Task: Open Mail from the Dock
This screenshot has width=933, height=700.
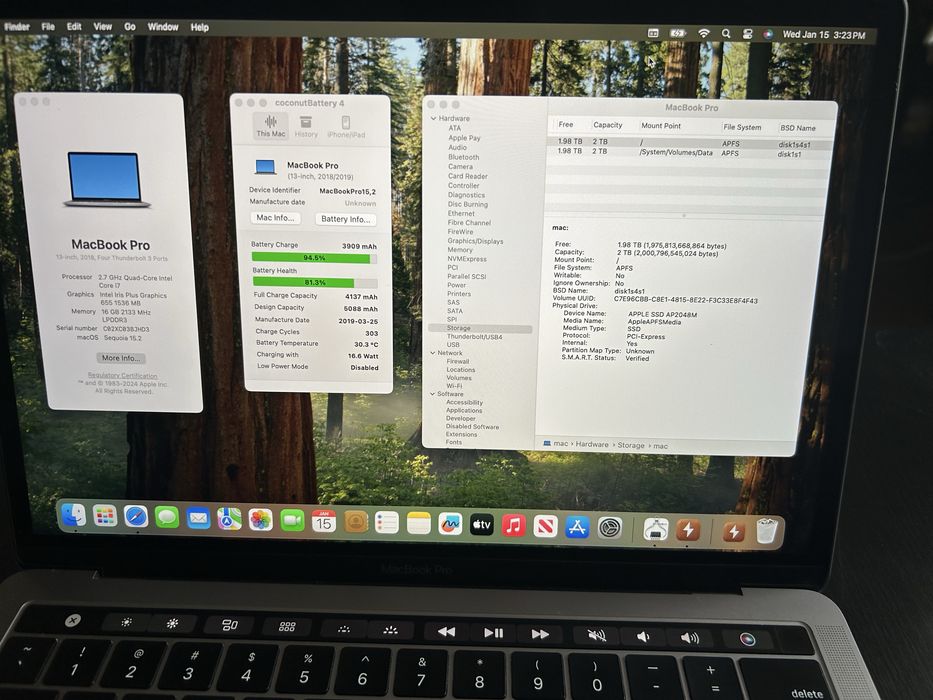Action: point(198,518)
